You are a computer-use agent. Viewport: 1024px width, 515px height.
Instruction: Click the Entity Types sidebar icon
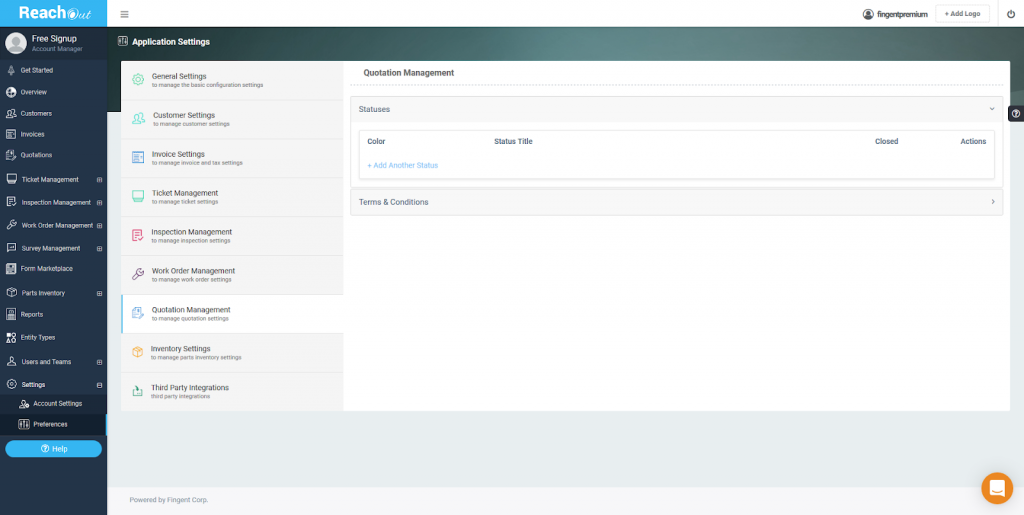tap(10, 337)
